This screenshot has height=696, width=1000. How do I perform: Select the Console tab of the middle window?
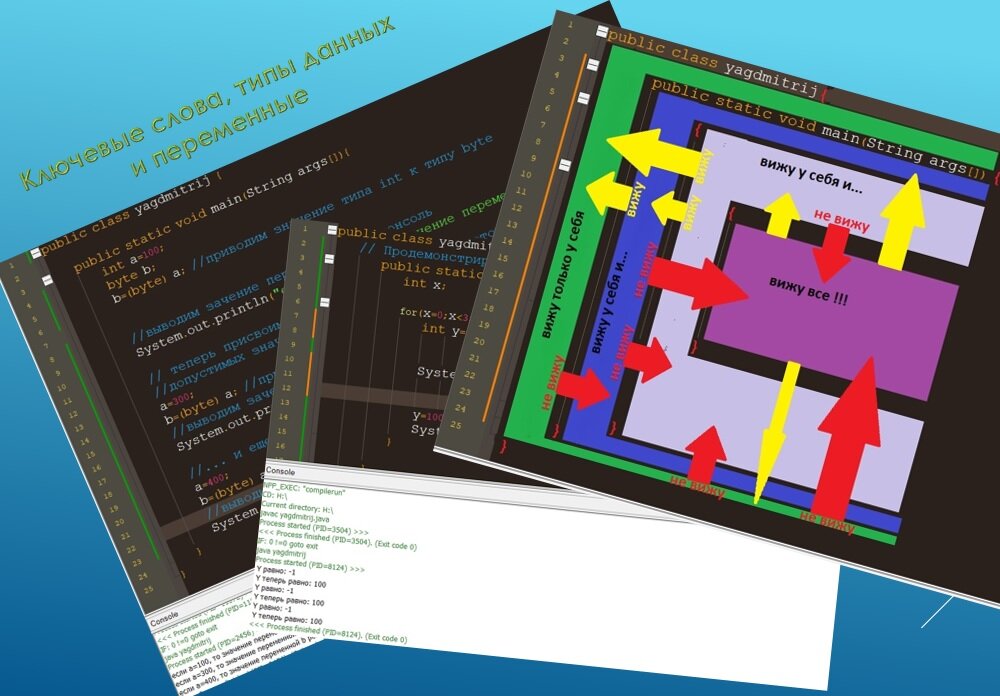click(x=280, y=471)
